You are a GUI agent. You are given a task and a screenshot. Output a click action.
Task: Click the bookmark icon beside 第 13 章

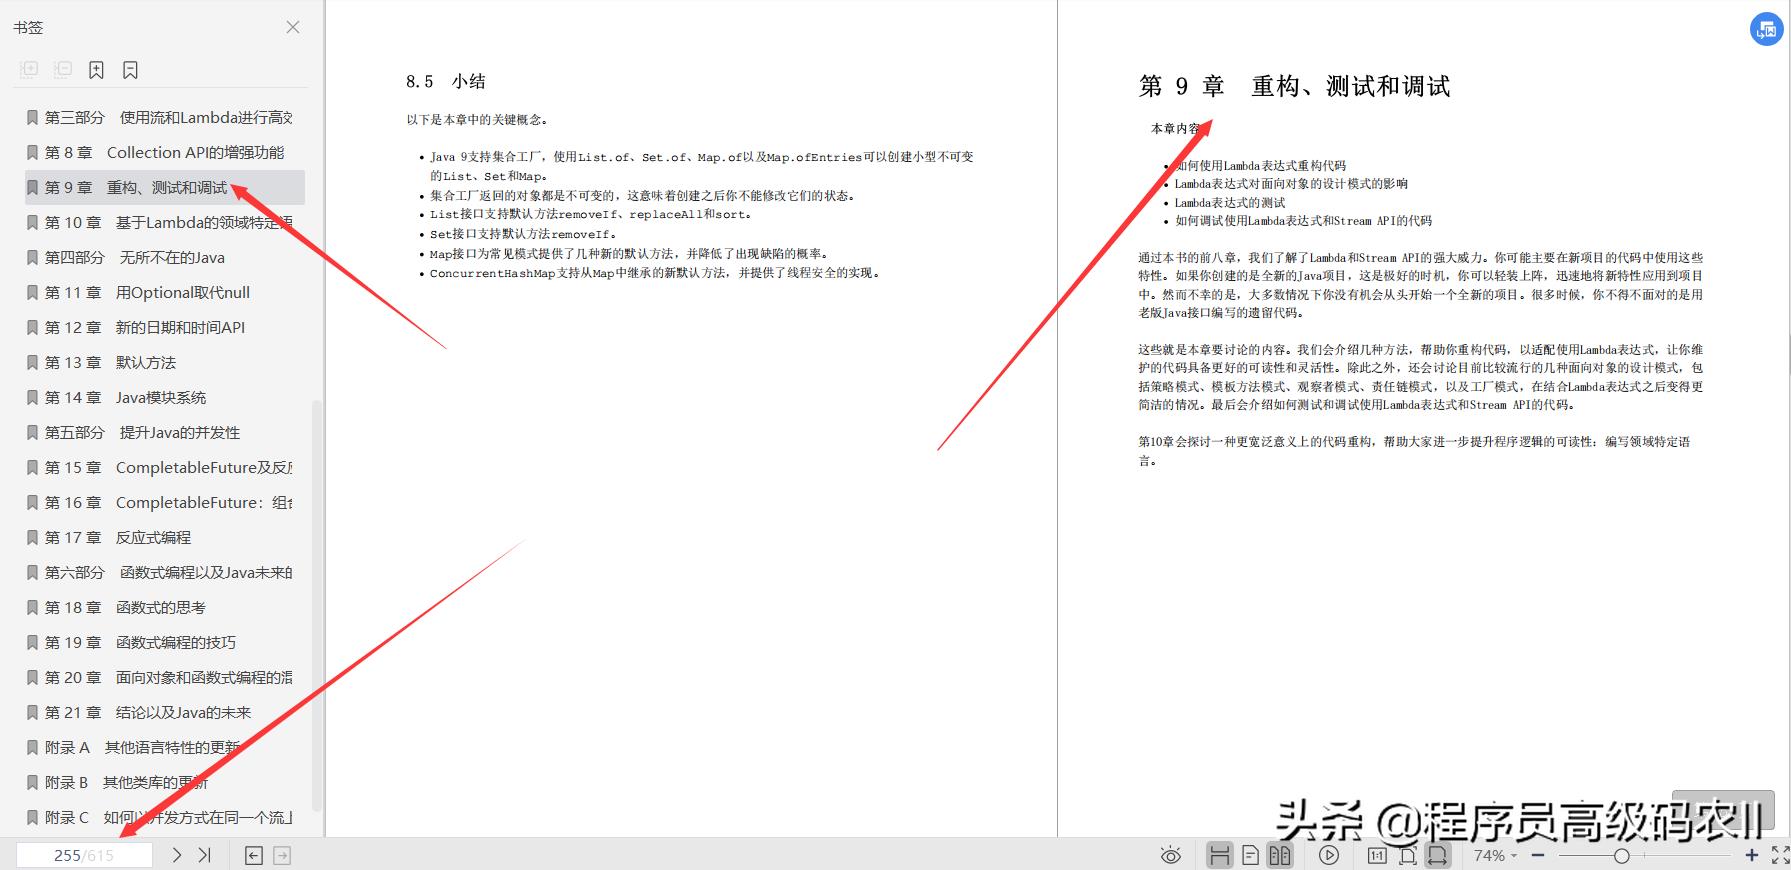point(33,363)
